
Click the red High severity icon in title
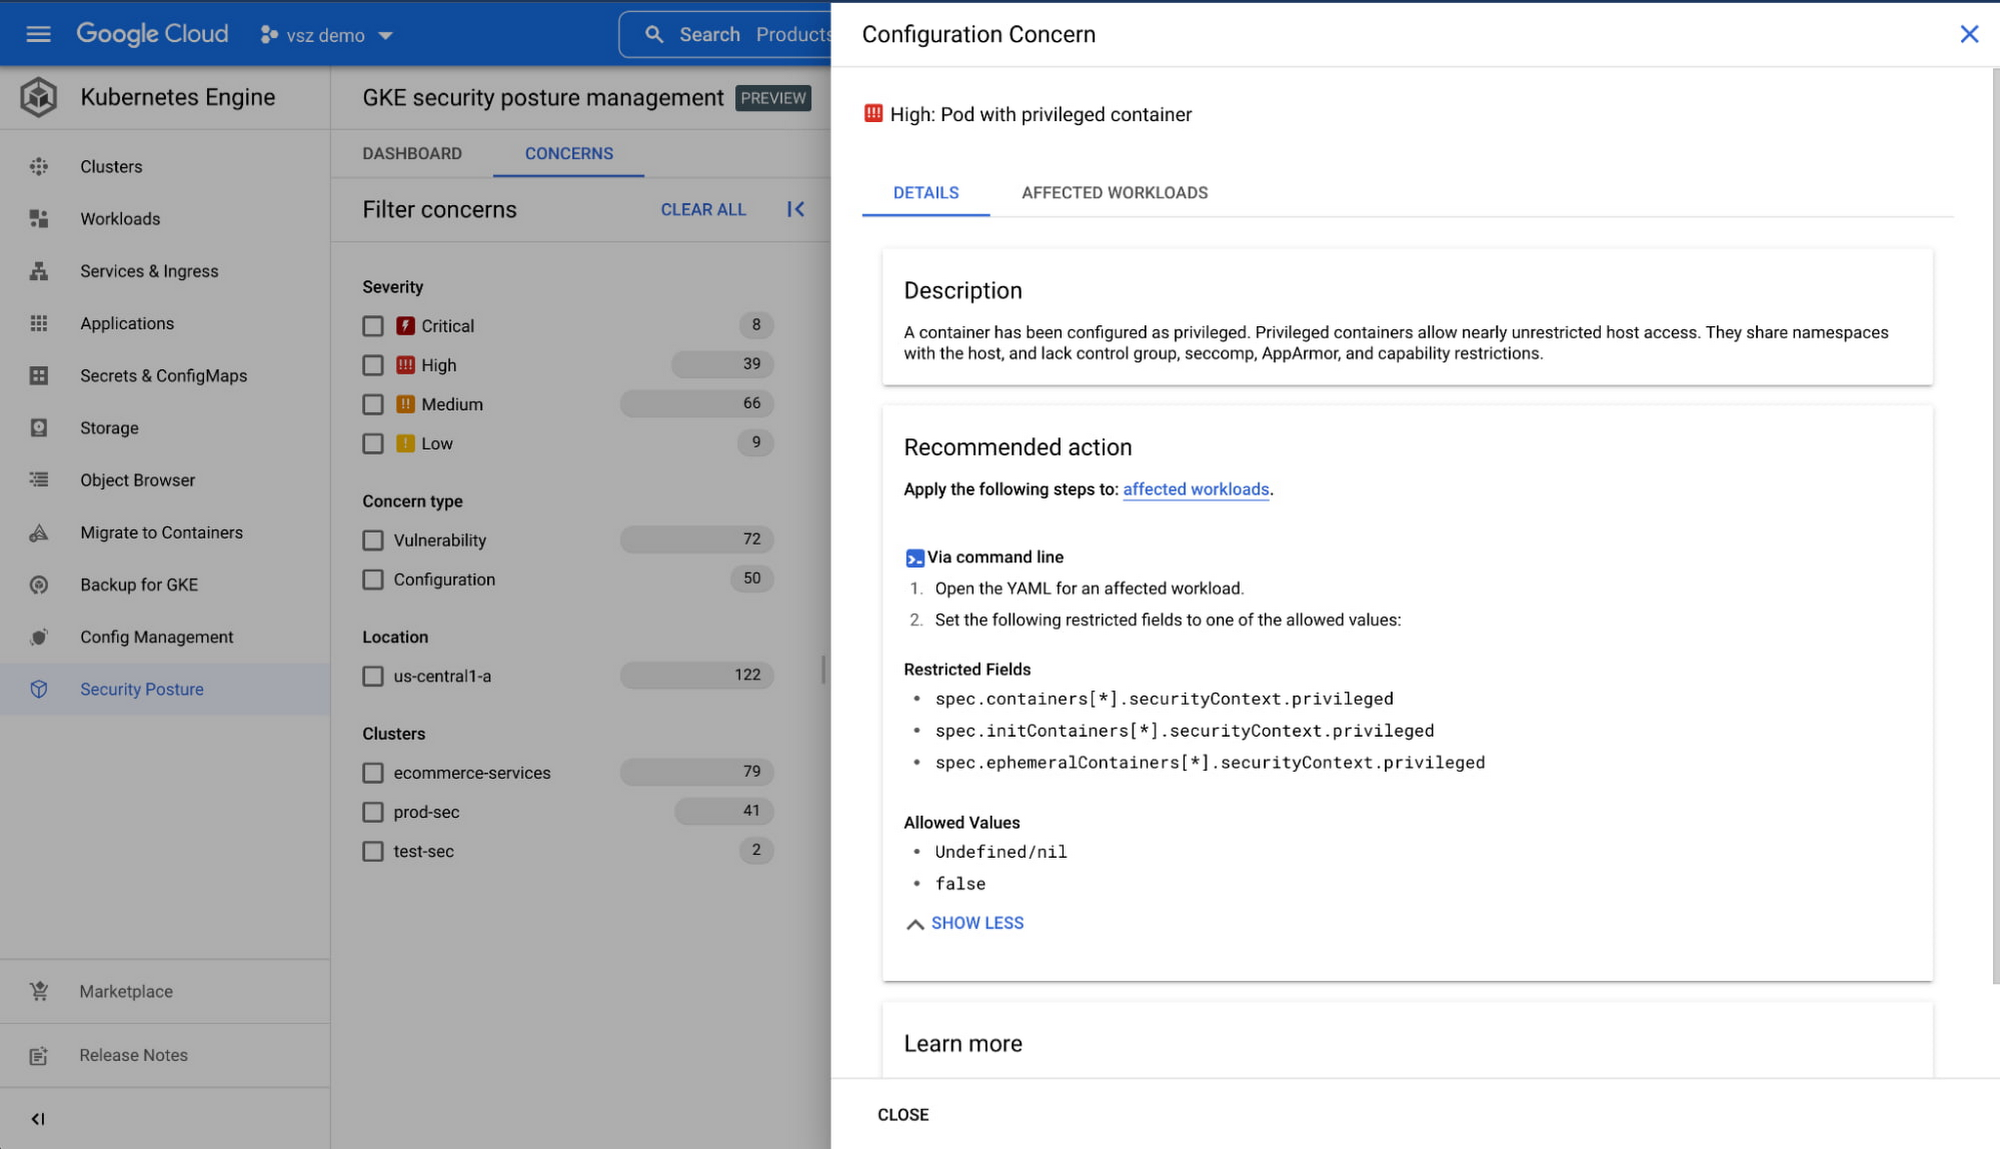873,114
